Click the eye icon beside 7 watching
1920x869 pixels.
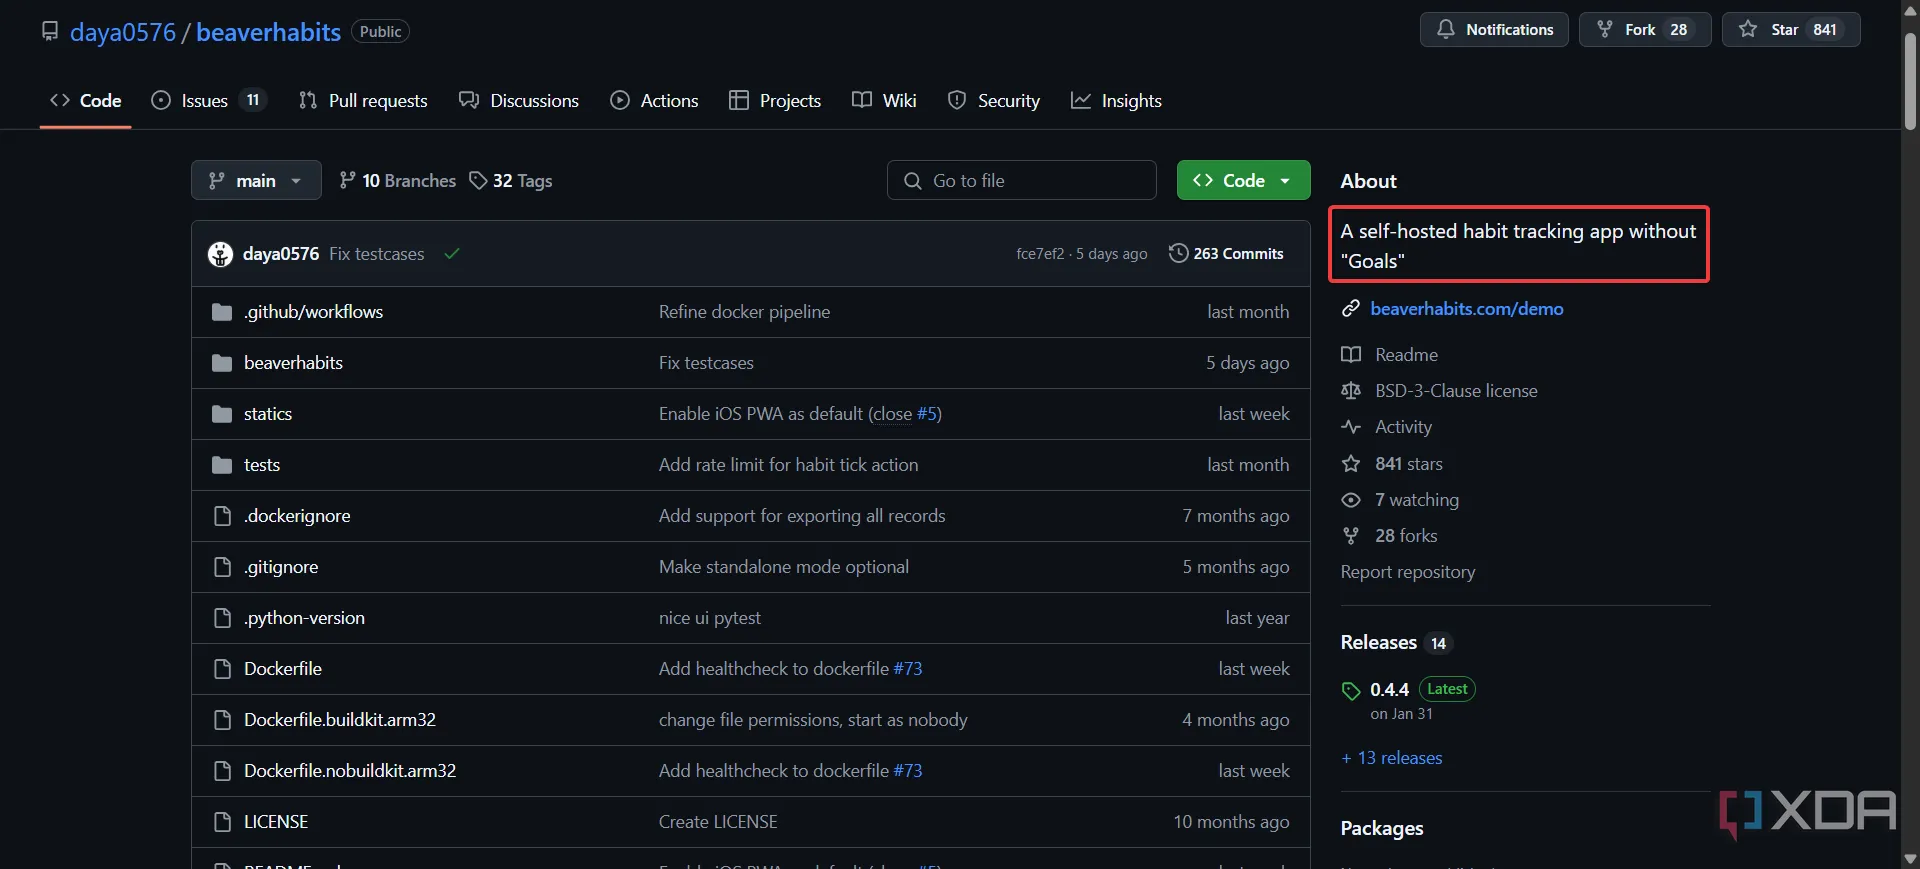tap(1351, 500)
